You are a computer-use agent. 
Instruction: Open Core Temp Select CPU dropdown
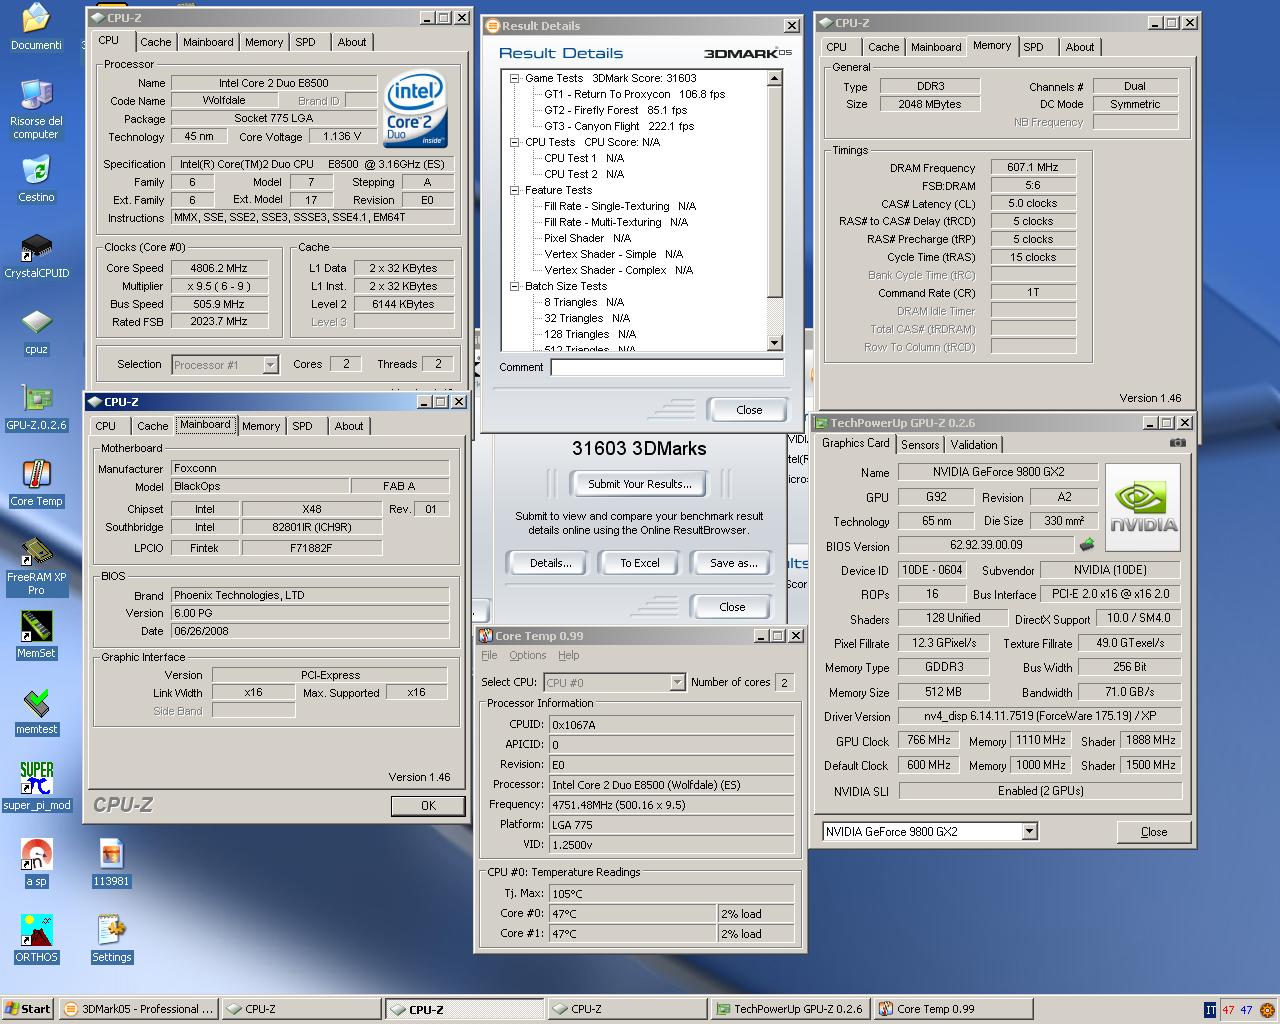[677, 682]
